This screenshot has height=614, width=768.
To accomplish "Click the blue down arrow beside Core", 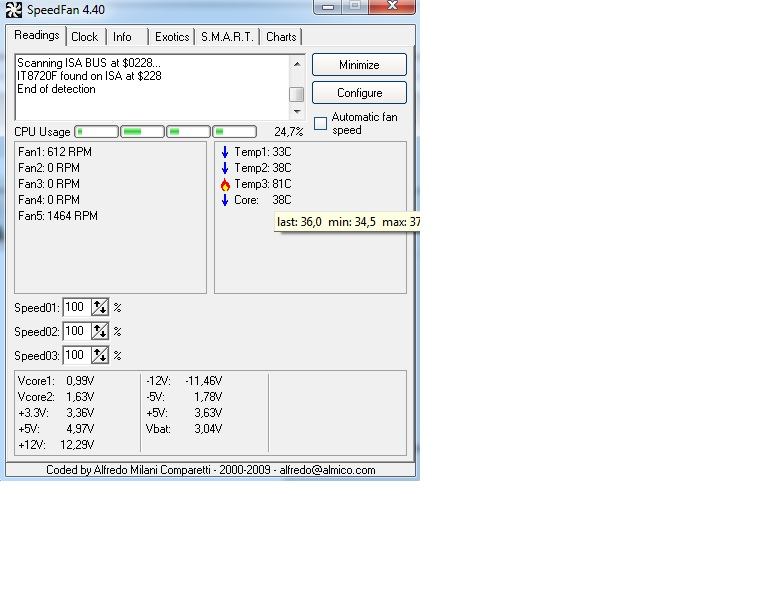I will click(x=225, y=200).
